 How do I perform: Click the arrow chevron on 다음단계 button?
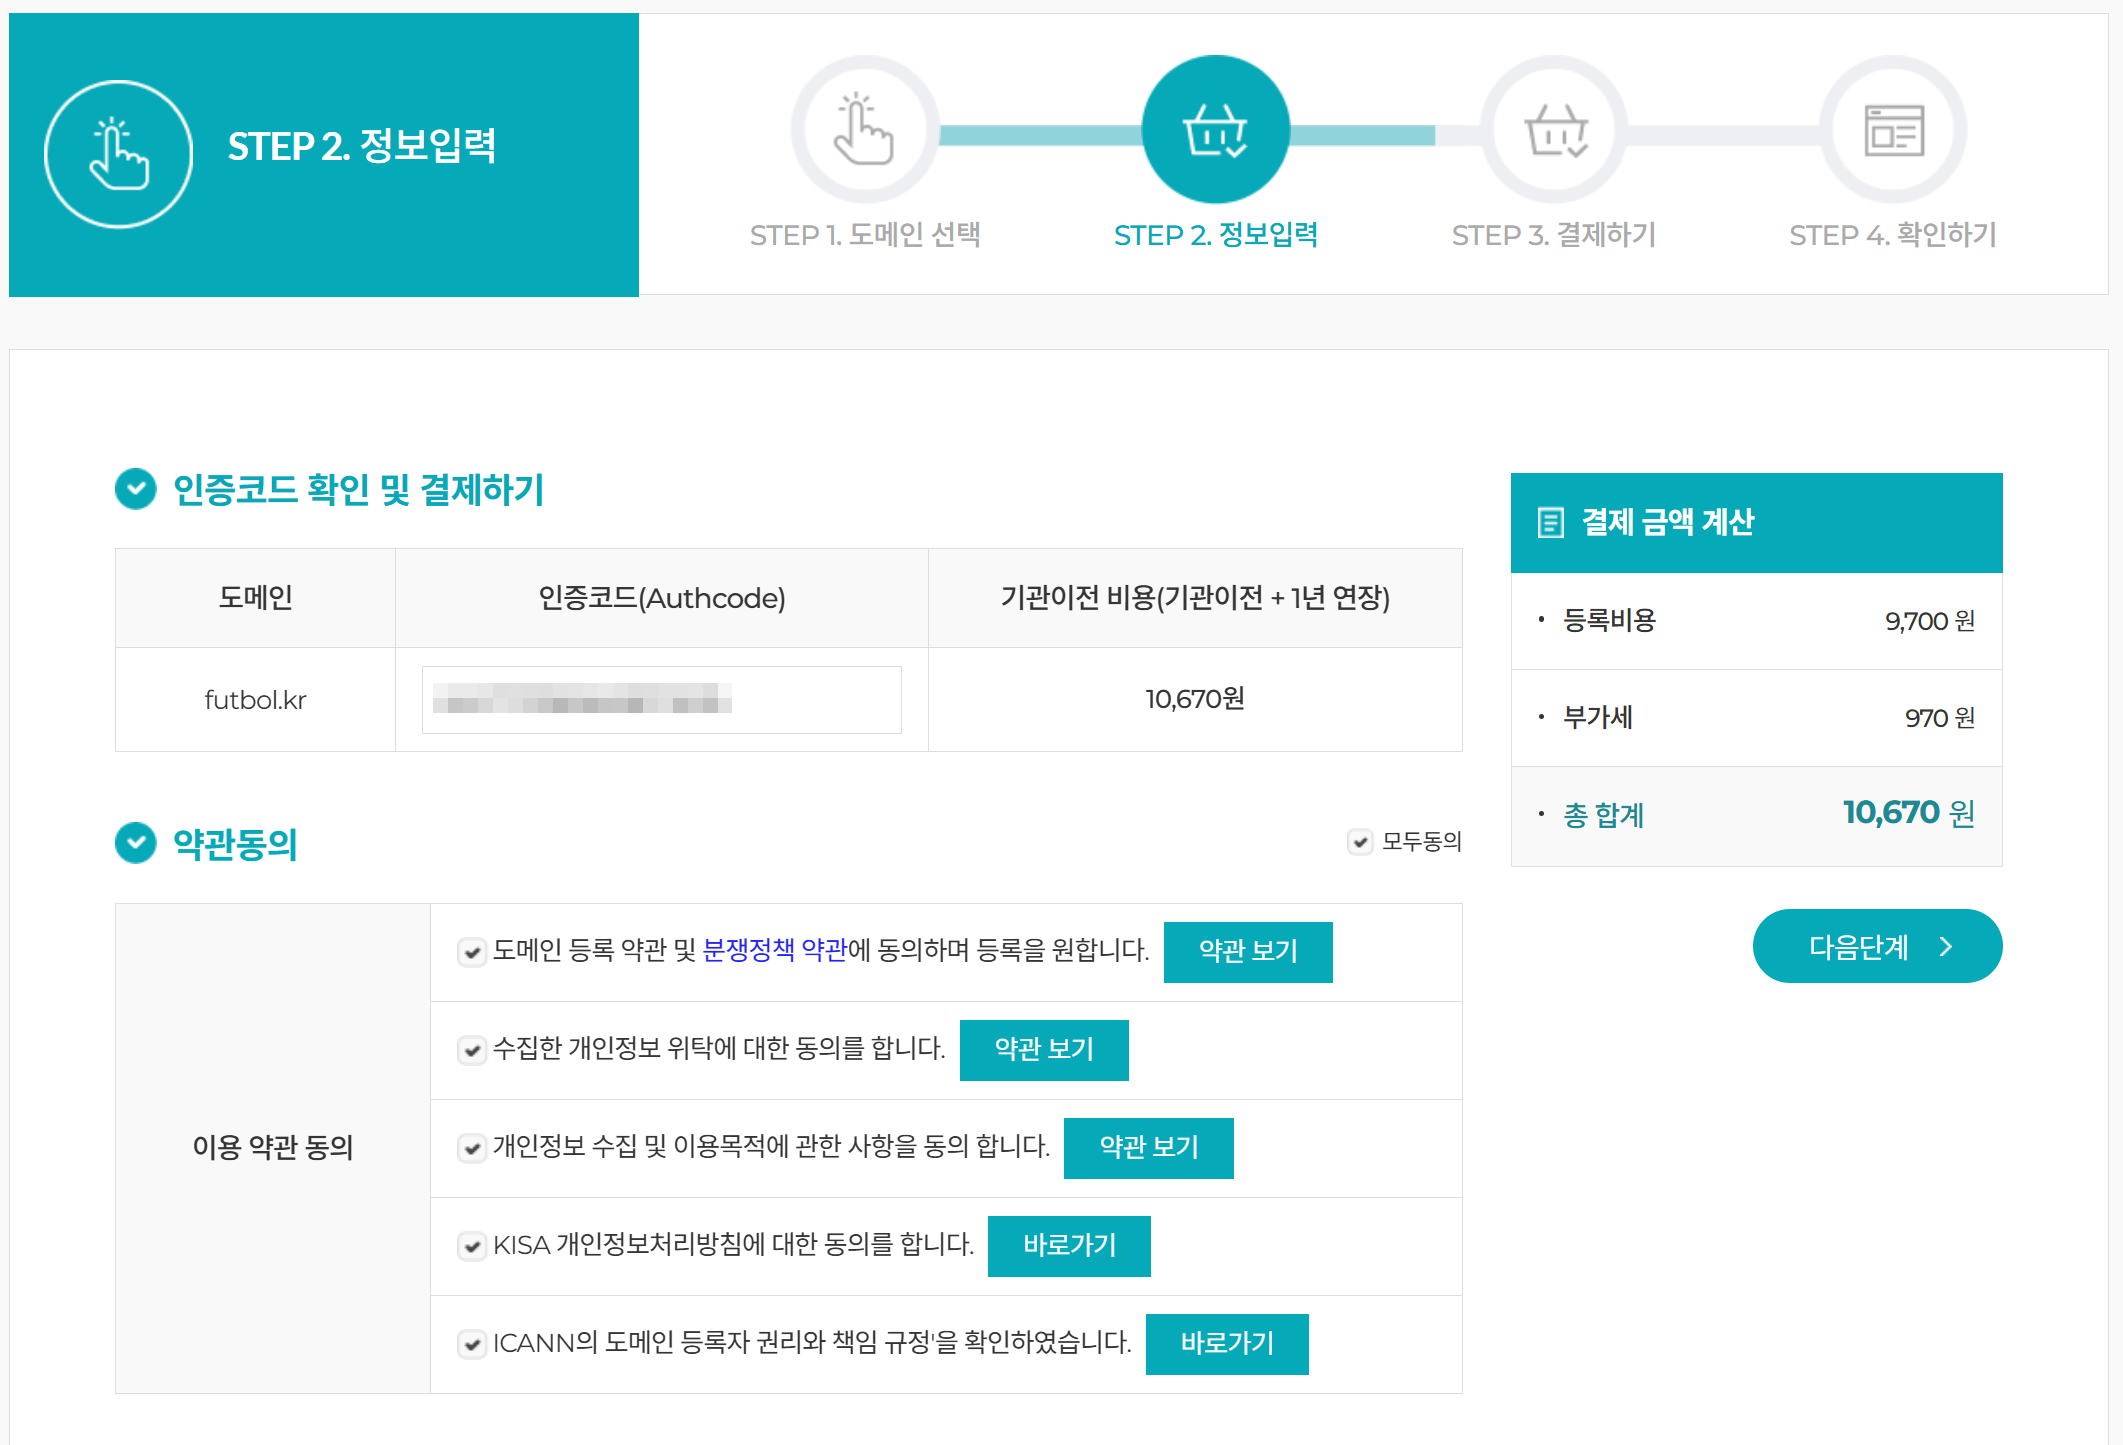[1946, 946]
